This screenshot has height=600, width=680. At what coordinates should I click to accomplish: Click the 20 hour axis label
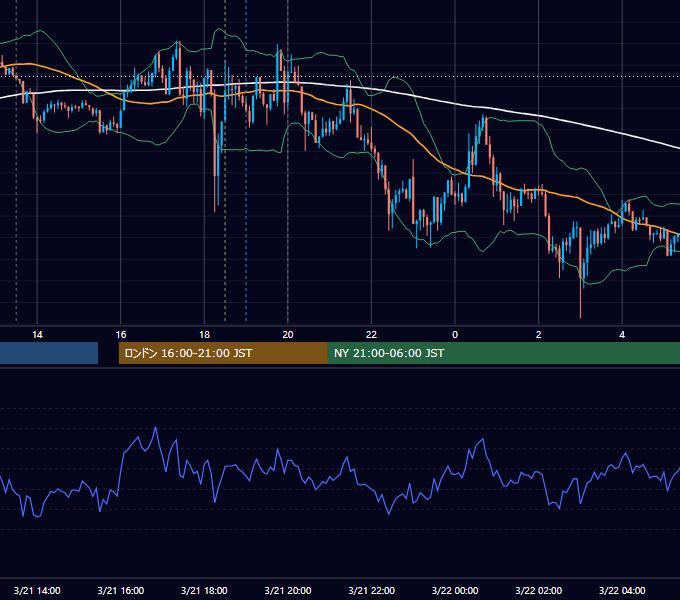pyautogui.click(x=288, y=335)
